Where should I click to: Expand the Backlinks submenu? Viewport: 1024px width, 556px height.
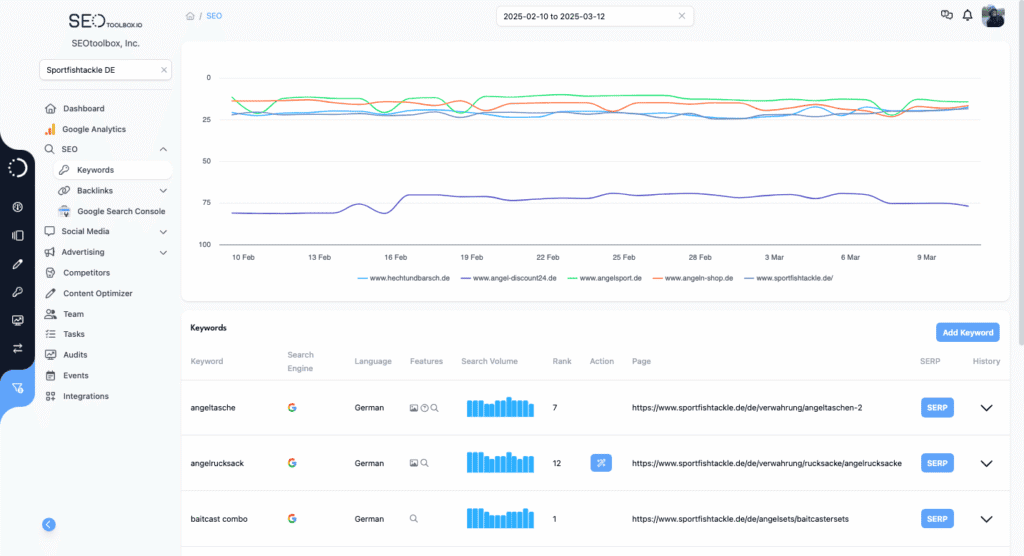pos(163,190)
